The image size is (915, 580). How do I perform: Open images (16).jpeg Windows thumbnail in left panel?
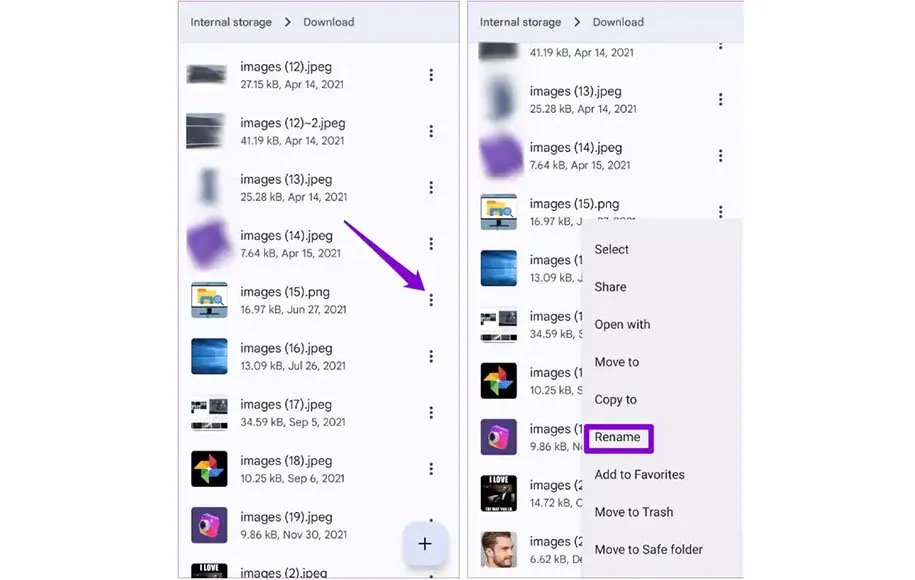coord(209,356)
